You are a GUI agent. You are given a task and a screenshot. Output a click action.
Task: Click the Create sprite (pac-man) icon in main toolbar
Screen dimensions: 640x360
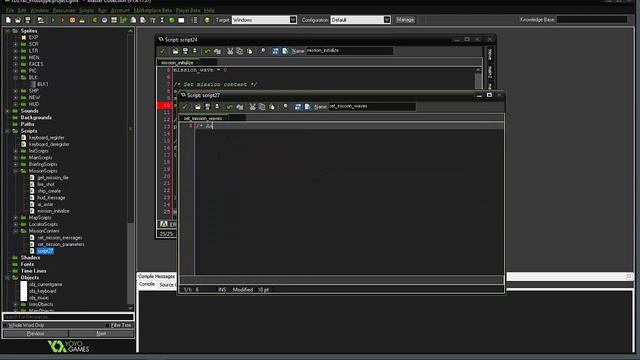coord(95,20)
